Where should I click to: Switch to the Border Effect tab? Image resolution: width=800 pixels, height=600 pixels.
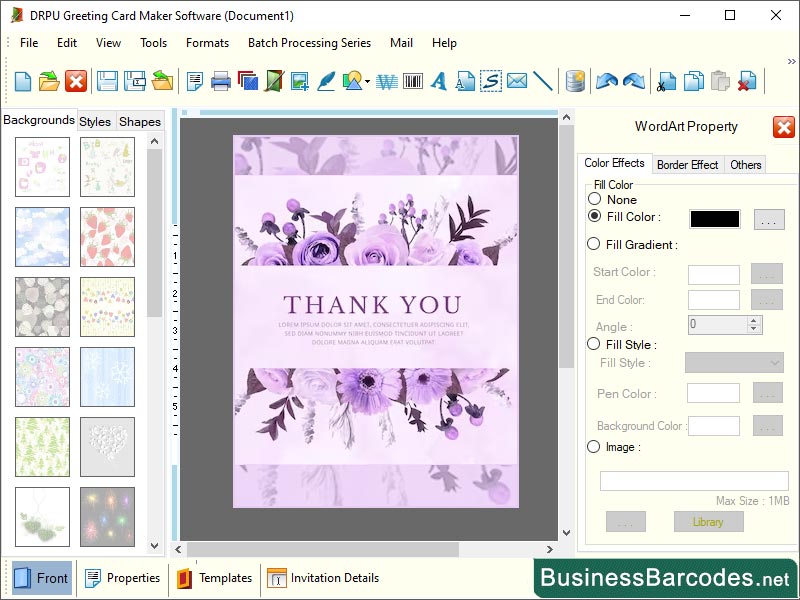688,164
